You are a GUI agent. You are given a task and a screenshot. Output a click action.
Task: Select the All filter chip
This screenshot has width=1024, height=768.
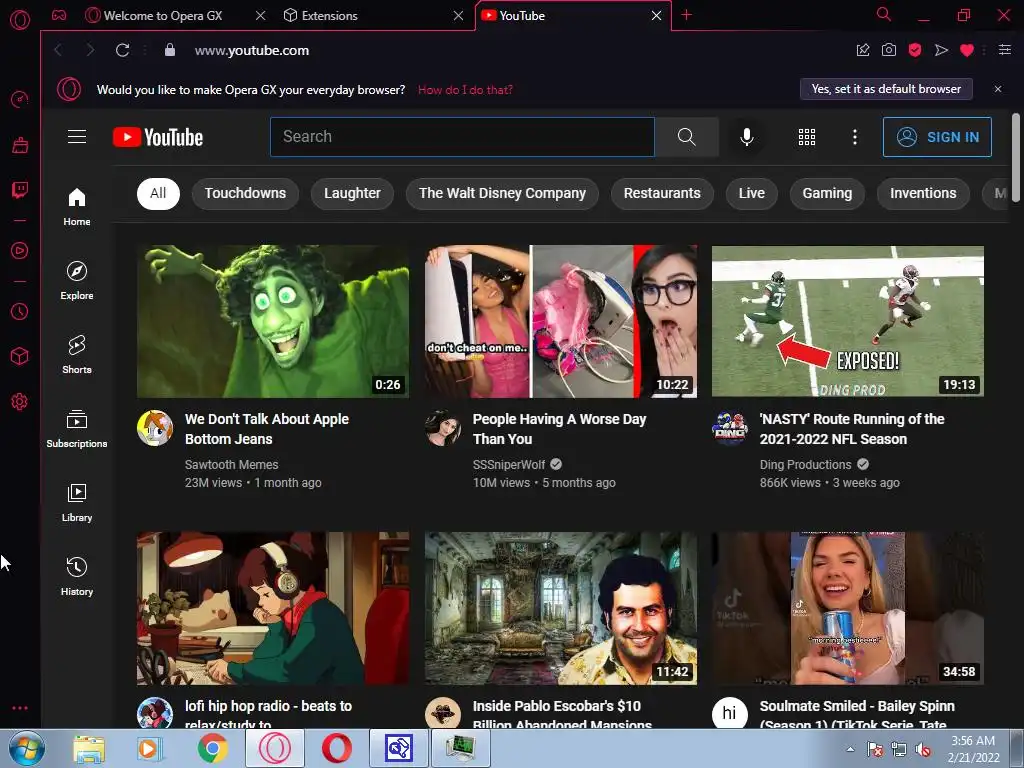click(158, 193)
